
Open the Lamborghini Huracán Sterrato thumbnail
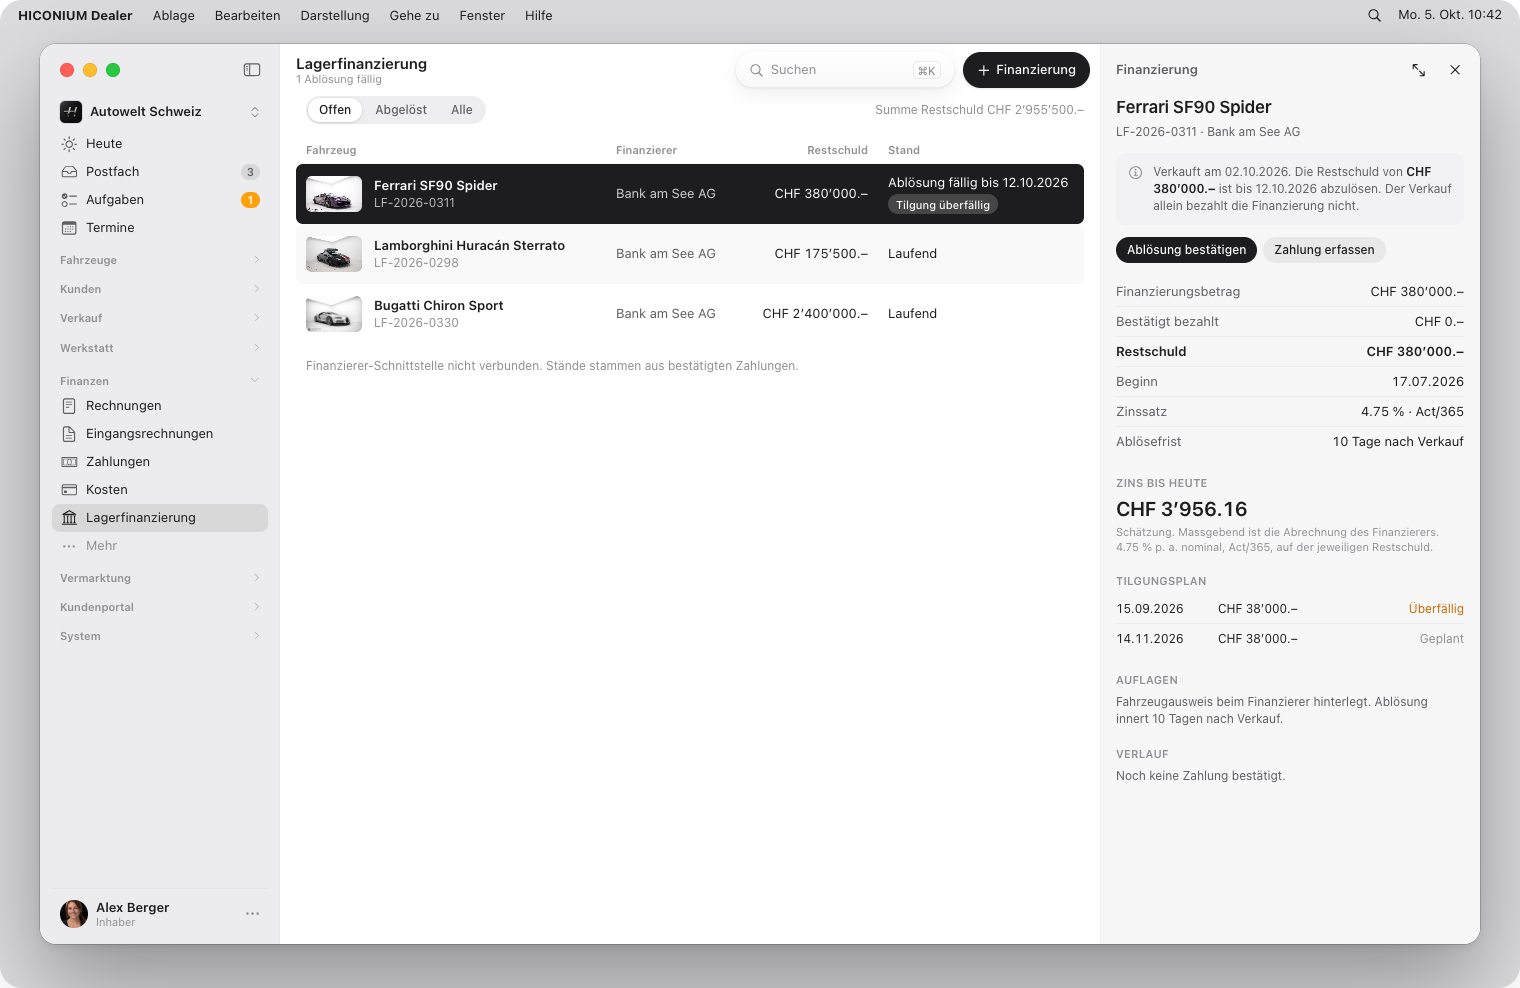334,254
